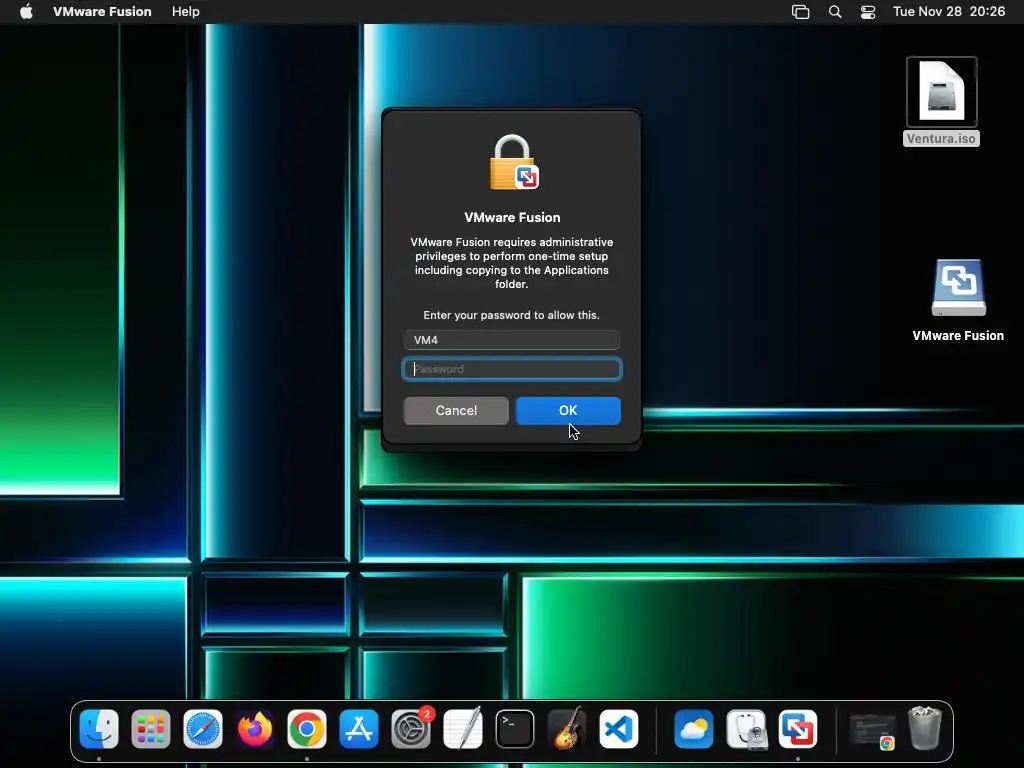Click the VM4 username field
This screenshot has height=768, width=1024.
click(x=512, y=340)
